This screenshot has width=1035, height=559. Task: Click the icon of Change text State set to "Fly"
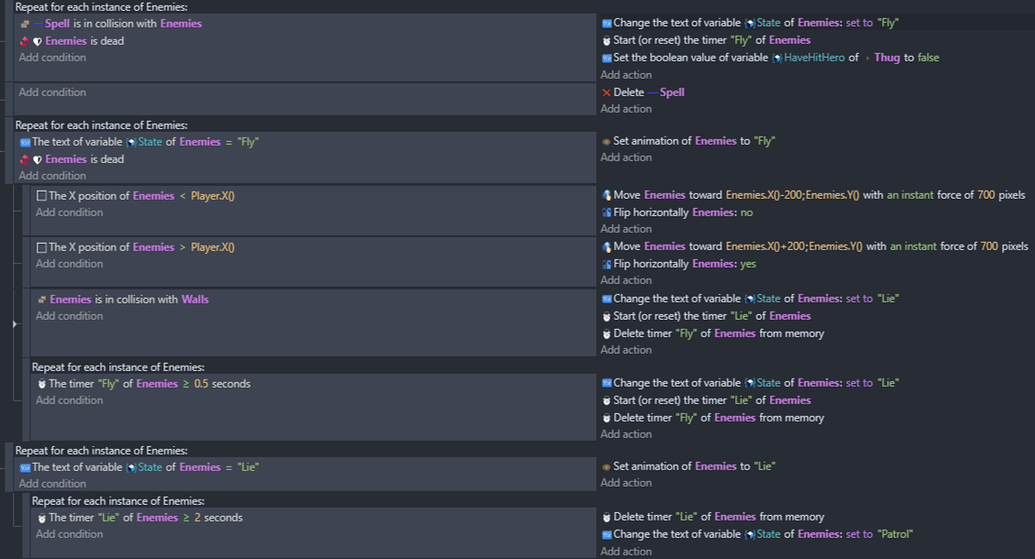point(607,23)
